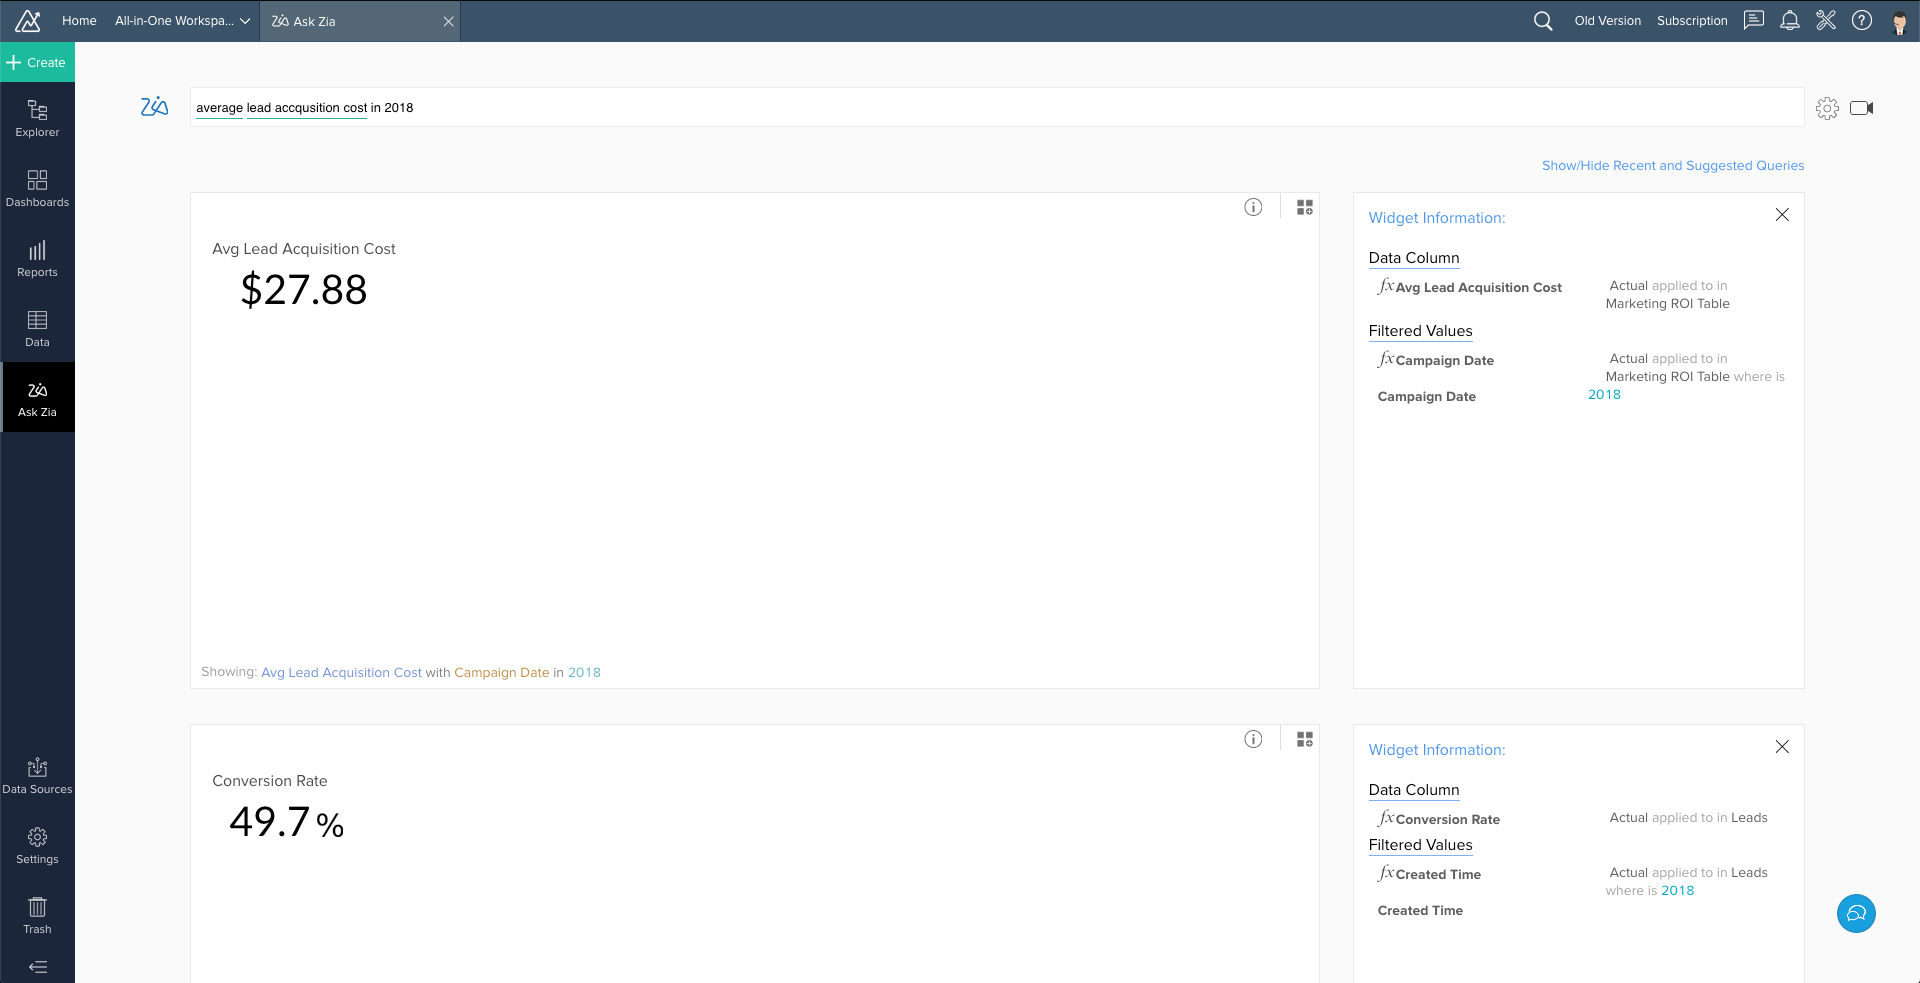
Task: Open Data Sources in the sidebar
Action: 37,776
